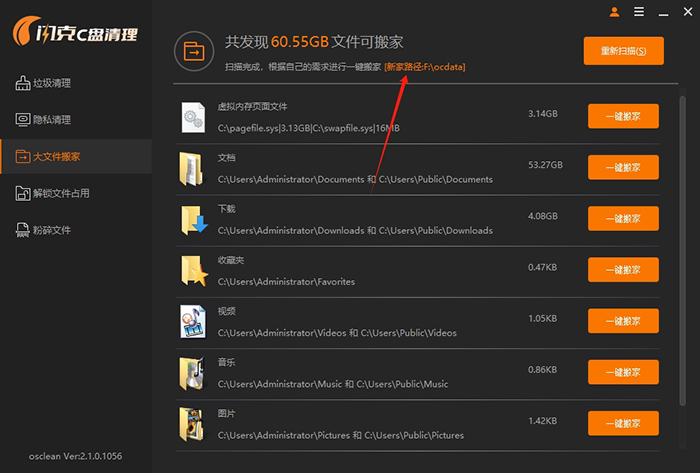The height and width of the screenshot is (473, 700).
Task: Open the hamburger main menu icon
Action: coord(639,12)
